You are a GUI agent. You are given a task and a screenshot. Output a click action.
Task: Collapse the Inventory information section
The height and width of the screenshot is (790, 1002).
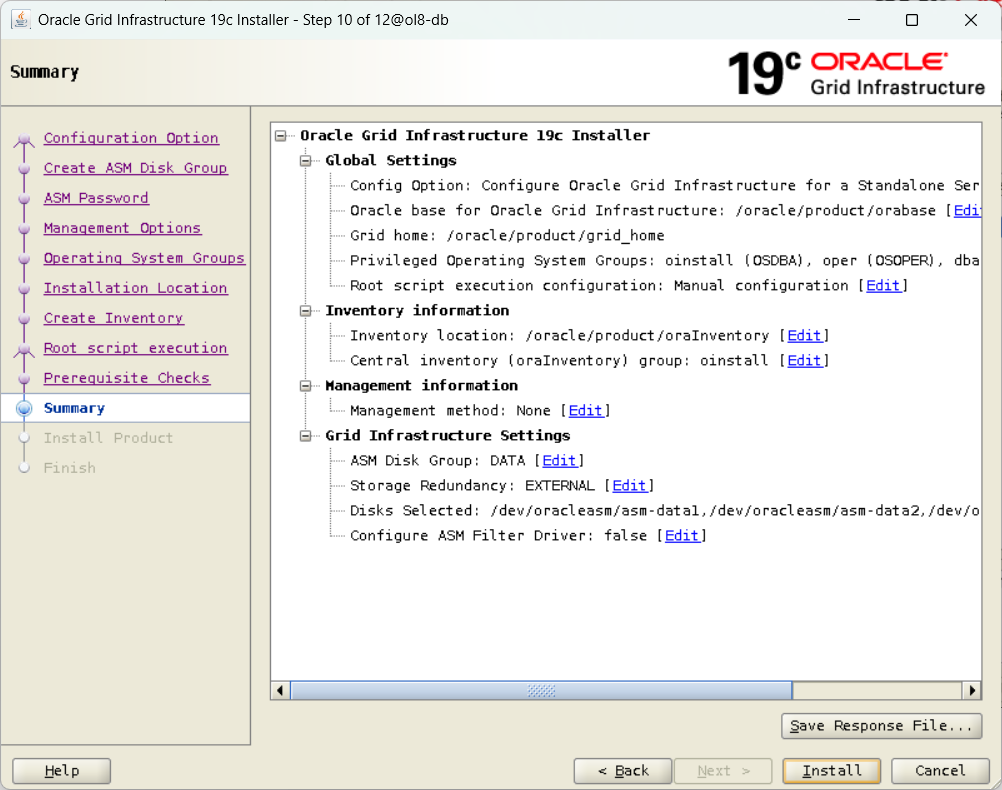tap(305, 311)
